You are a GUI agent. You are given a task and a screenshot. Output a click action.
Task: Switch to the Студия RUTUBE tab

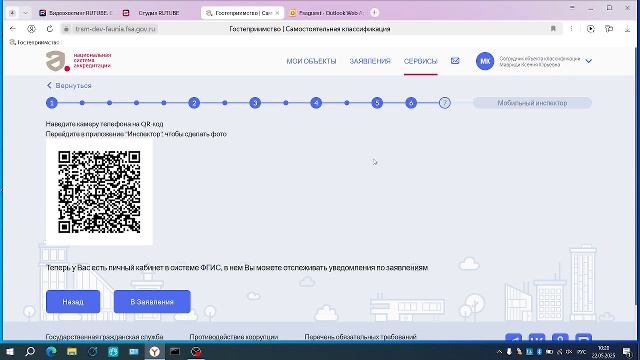click(155, 13)
